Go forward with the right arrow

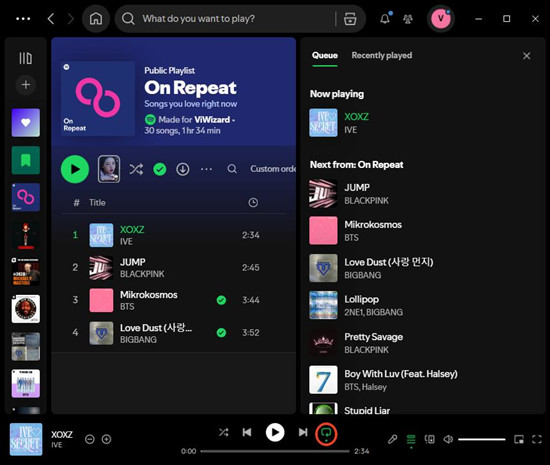[x=71, y=19]
